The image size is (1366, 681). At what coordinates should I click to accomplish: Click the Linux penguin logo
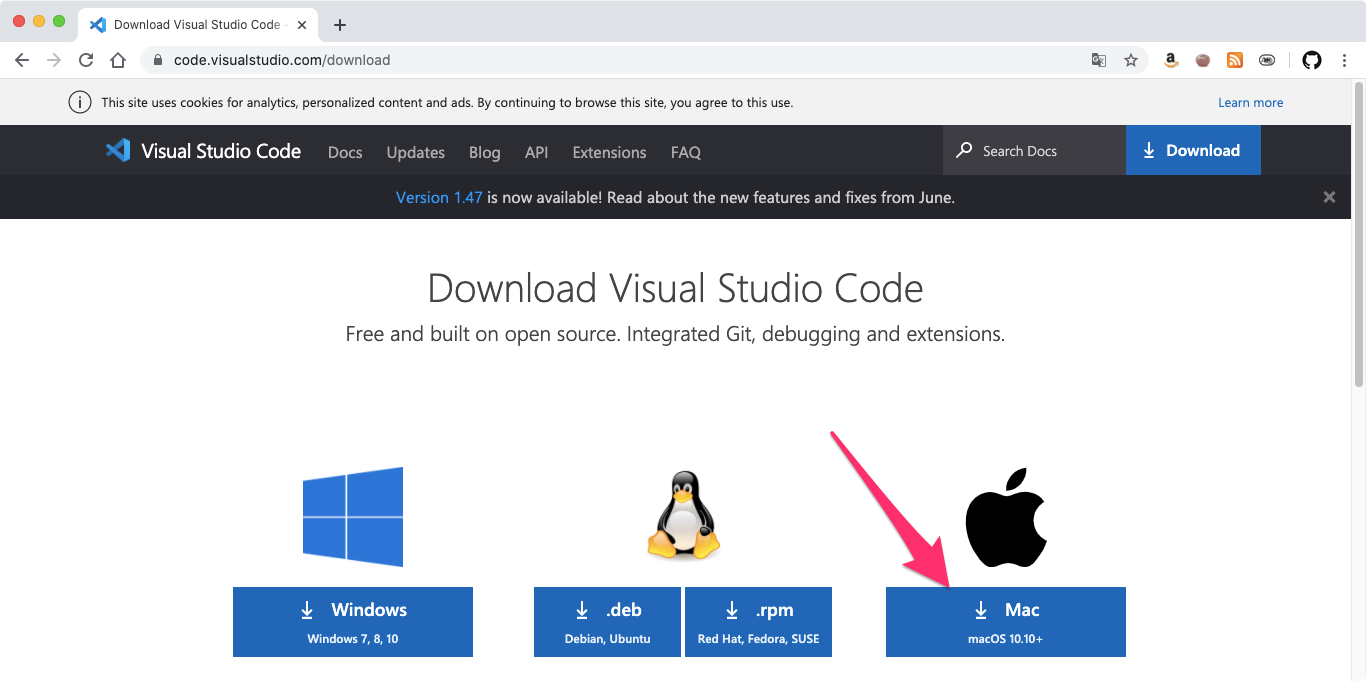[683, 516]
